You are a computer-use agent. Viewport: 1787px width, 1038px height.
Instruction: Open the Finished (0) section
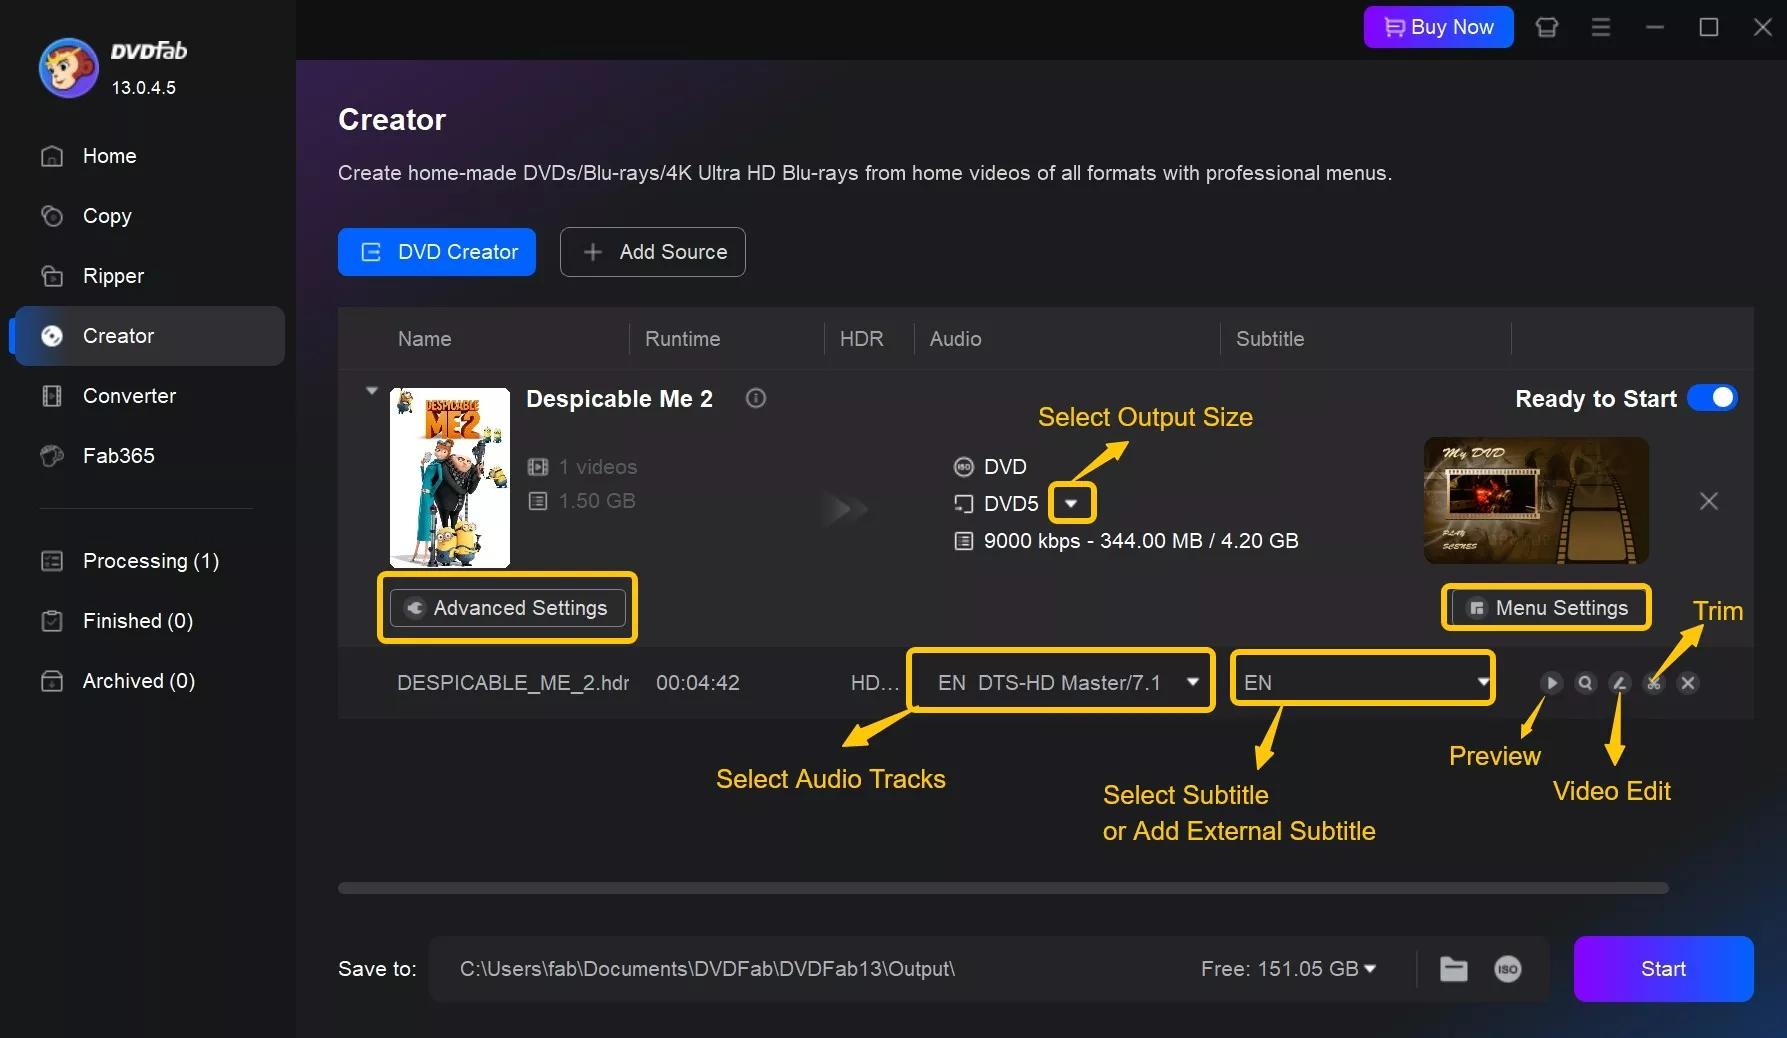pos(137,621)
